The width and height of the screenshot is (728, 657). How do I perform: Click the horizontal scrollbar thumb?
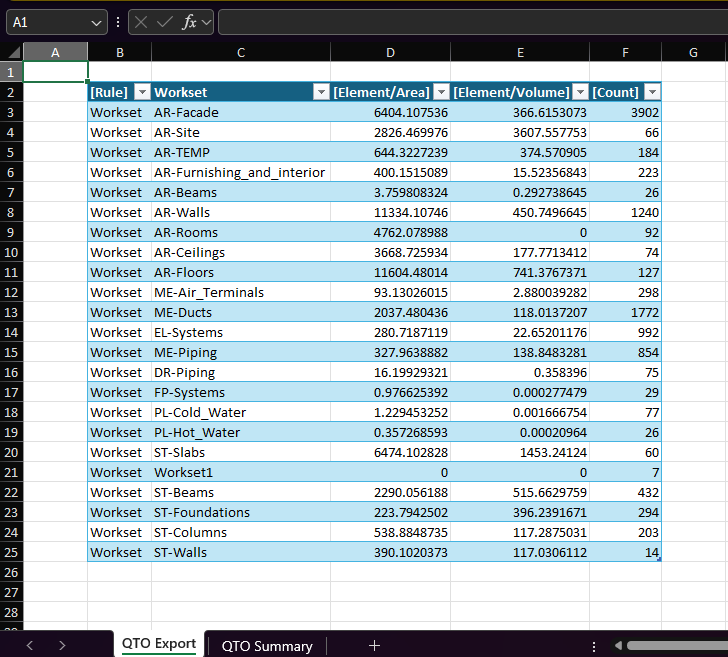coord(677,645)
